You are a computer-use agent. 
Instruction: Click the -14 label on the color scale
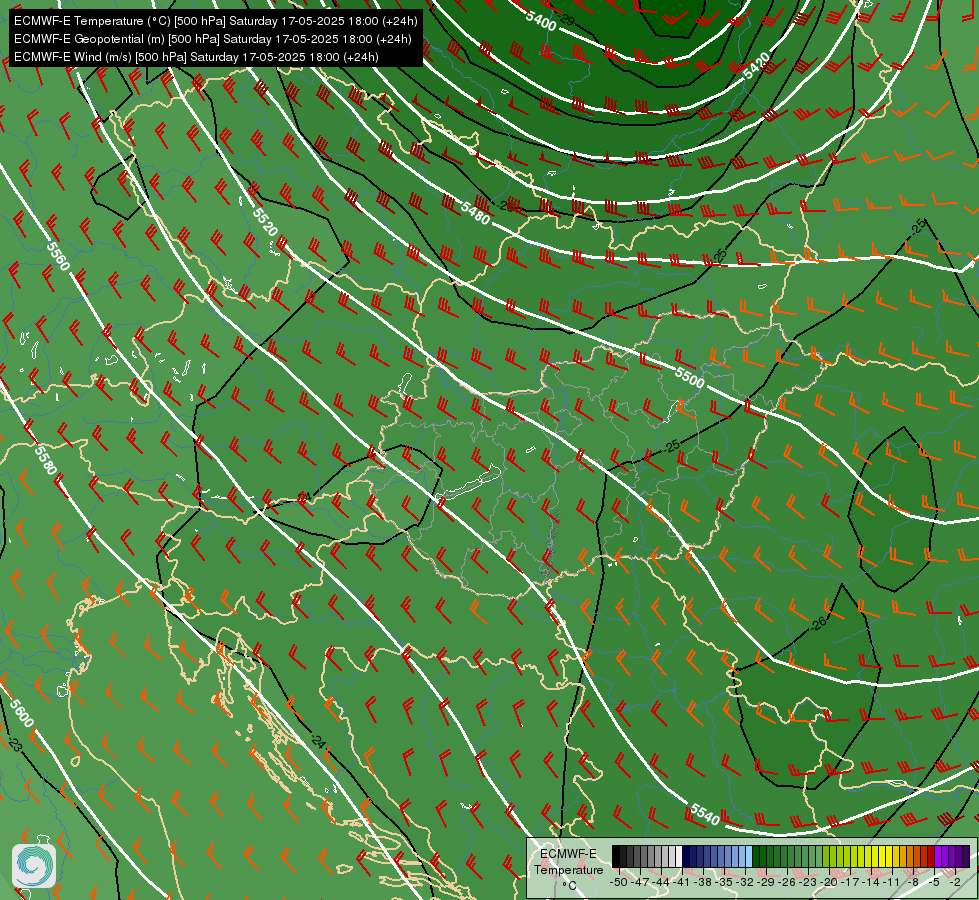[871, 882]
